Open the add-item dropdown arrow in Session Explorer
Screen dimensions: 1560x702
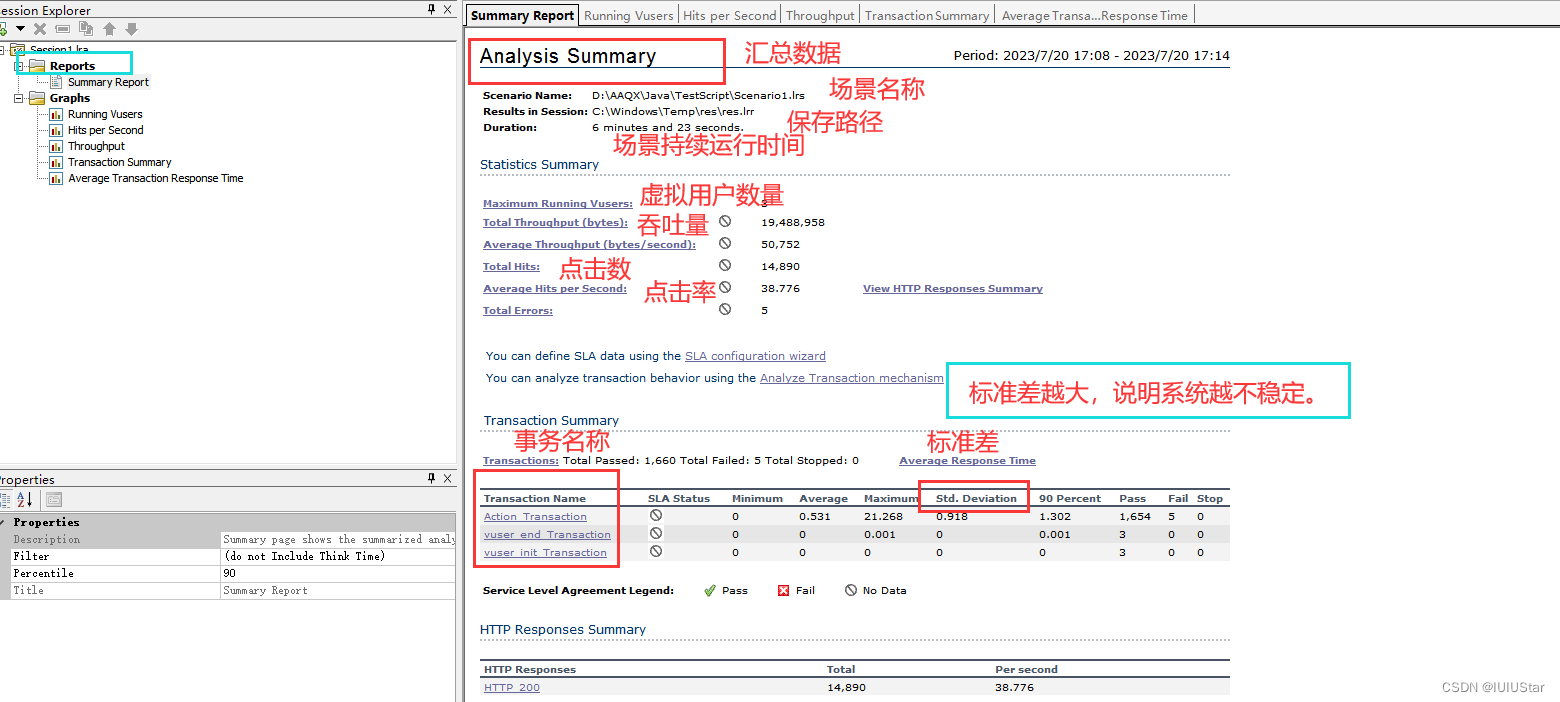(20, 28)
